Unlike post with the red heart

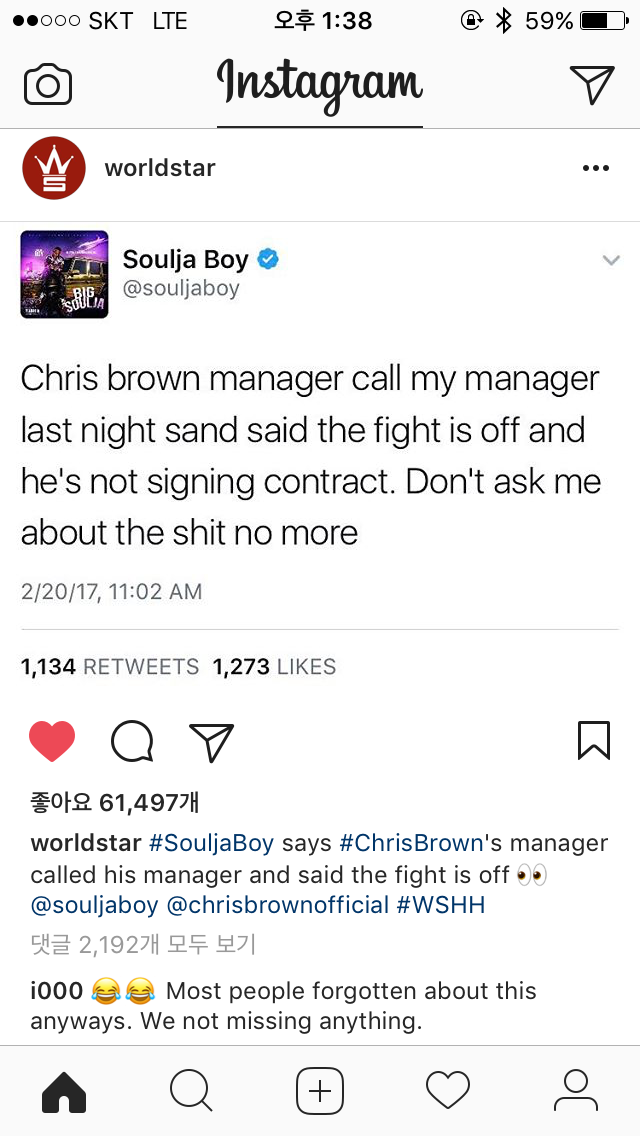(52, 741)
